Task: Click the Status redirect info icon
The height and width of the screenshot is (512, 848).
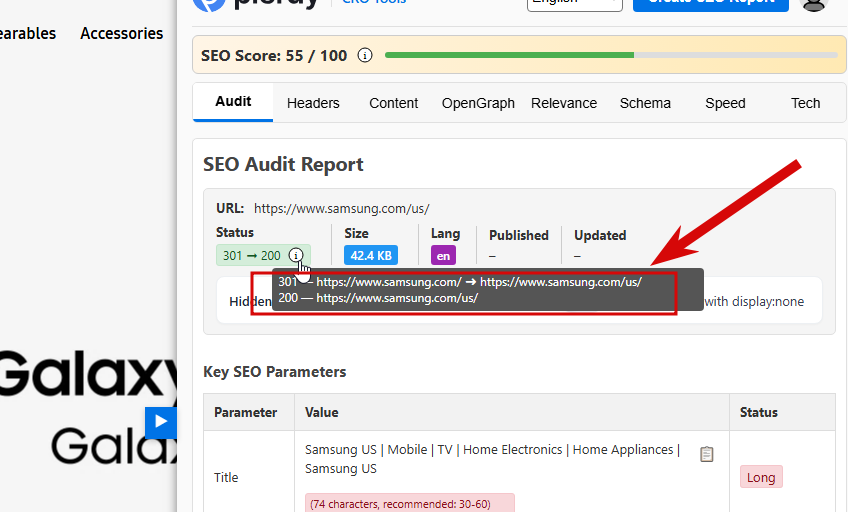Action: point(296,255)
